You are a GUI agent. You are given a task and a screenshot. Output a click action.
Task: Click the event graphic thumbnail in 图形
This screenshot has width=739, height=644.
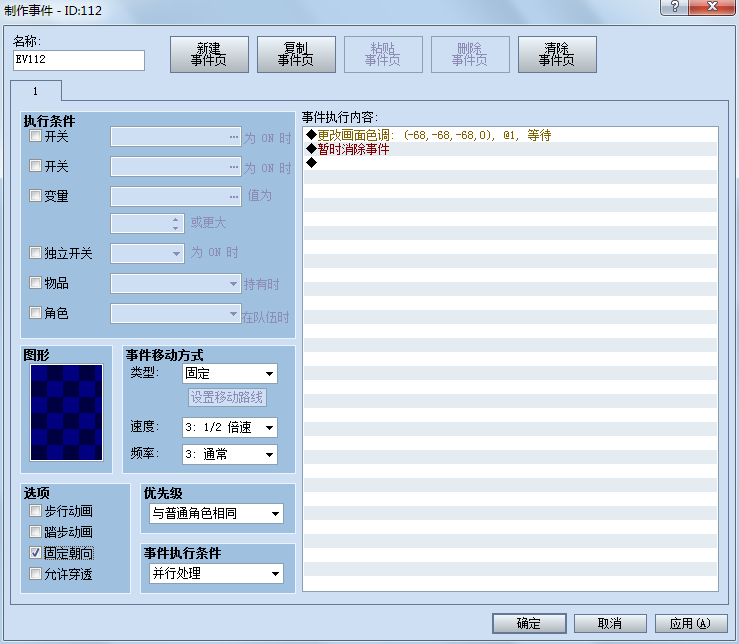point(66,413)
